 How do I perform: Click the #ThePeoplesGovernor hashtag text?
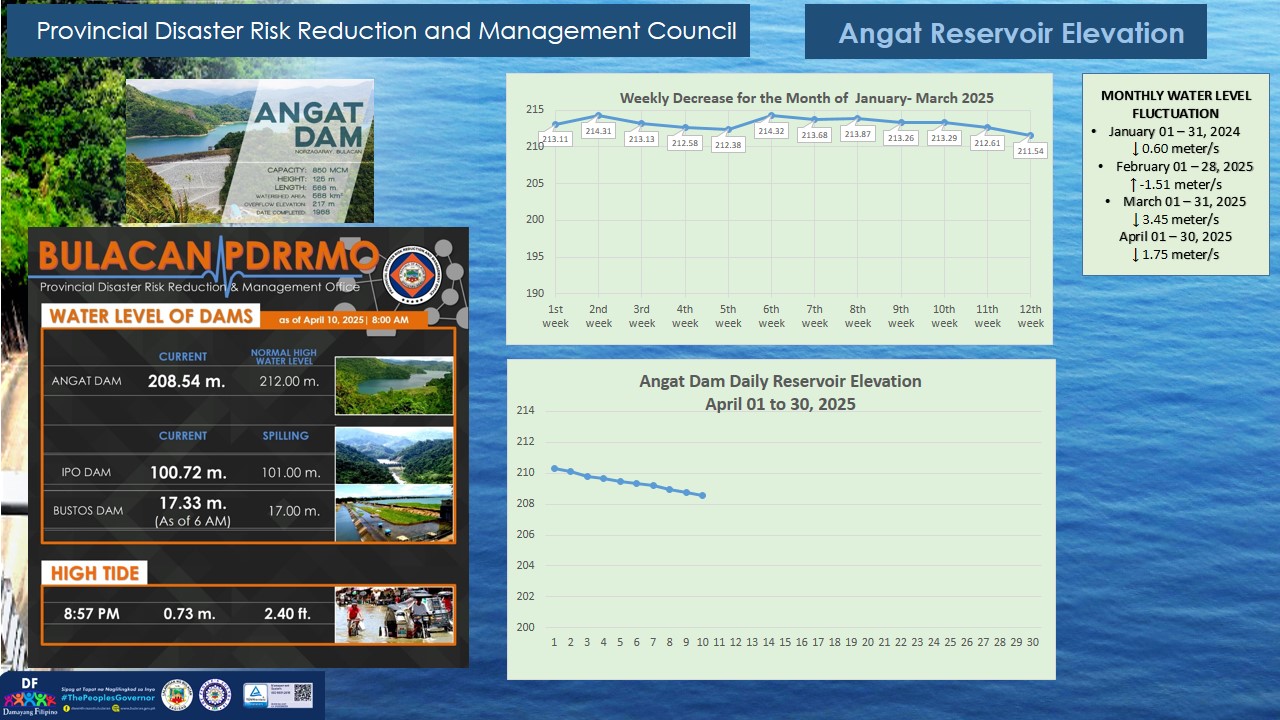click(108, 696)
